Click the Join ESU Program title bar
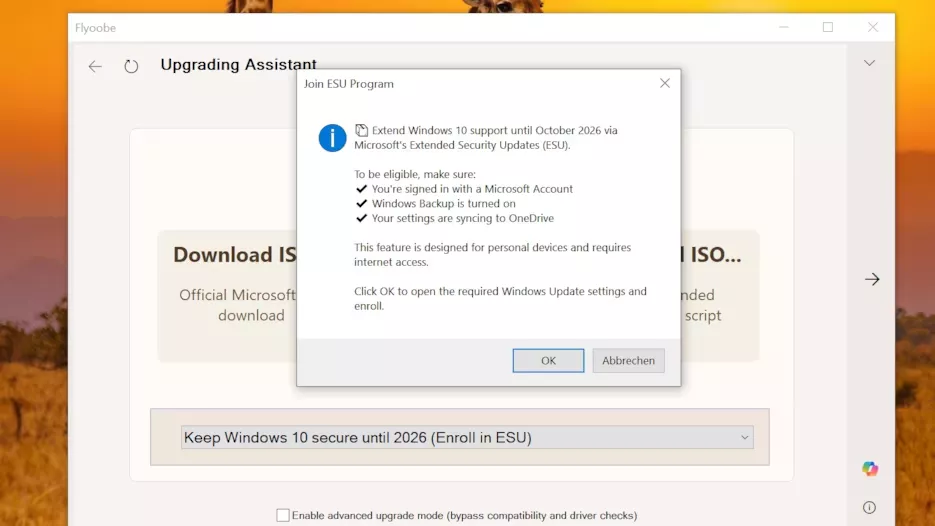The width and height of the screenshot is (935, 526). pos(470,84)
